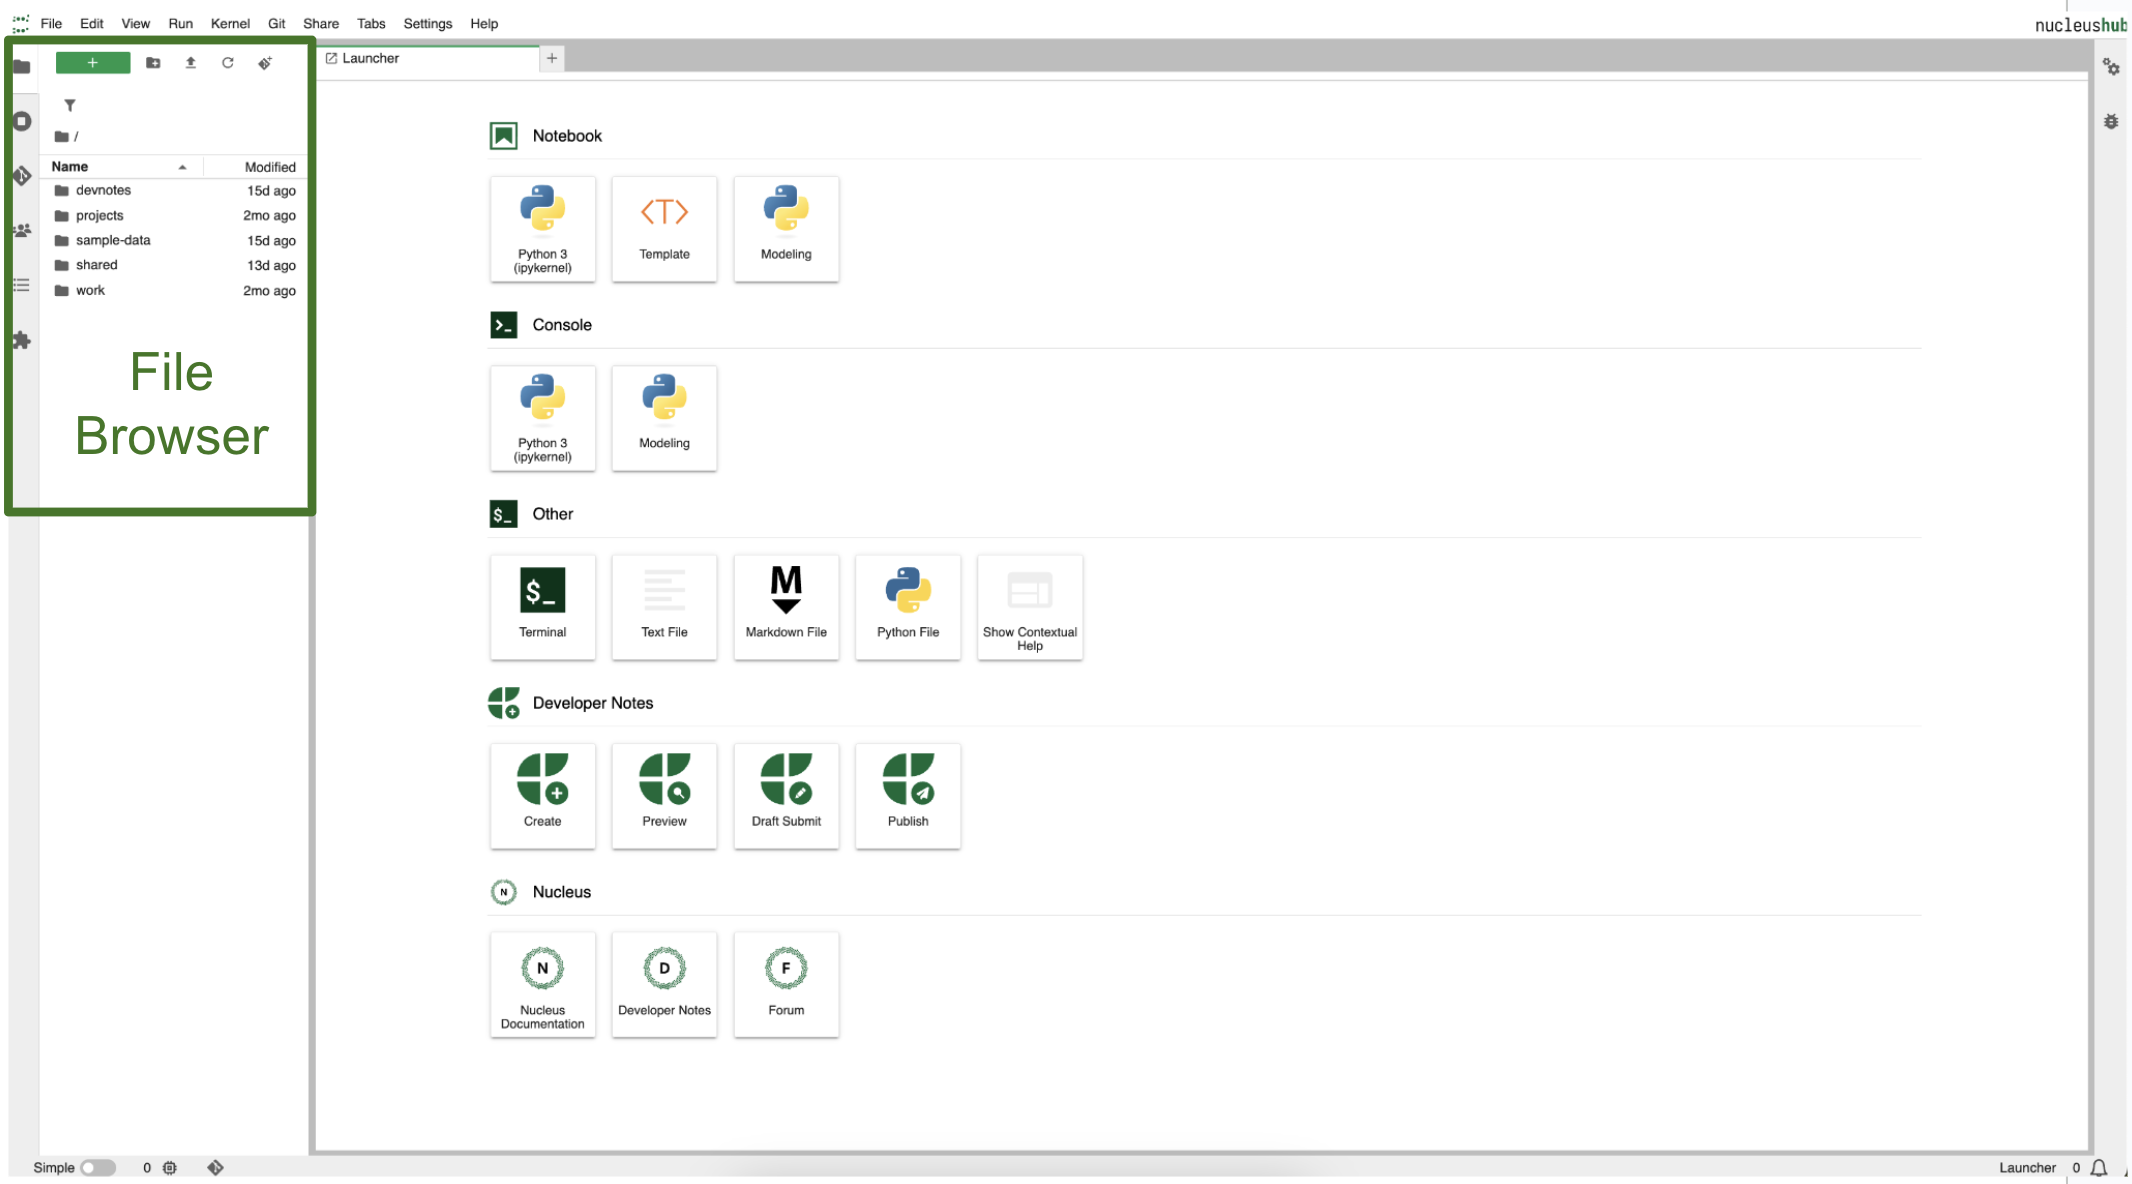Viewport: 2132px width, 1184px height.
Task: Add a new tab with the plus button
Action: [552, 58]
